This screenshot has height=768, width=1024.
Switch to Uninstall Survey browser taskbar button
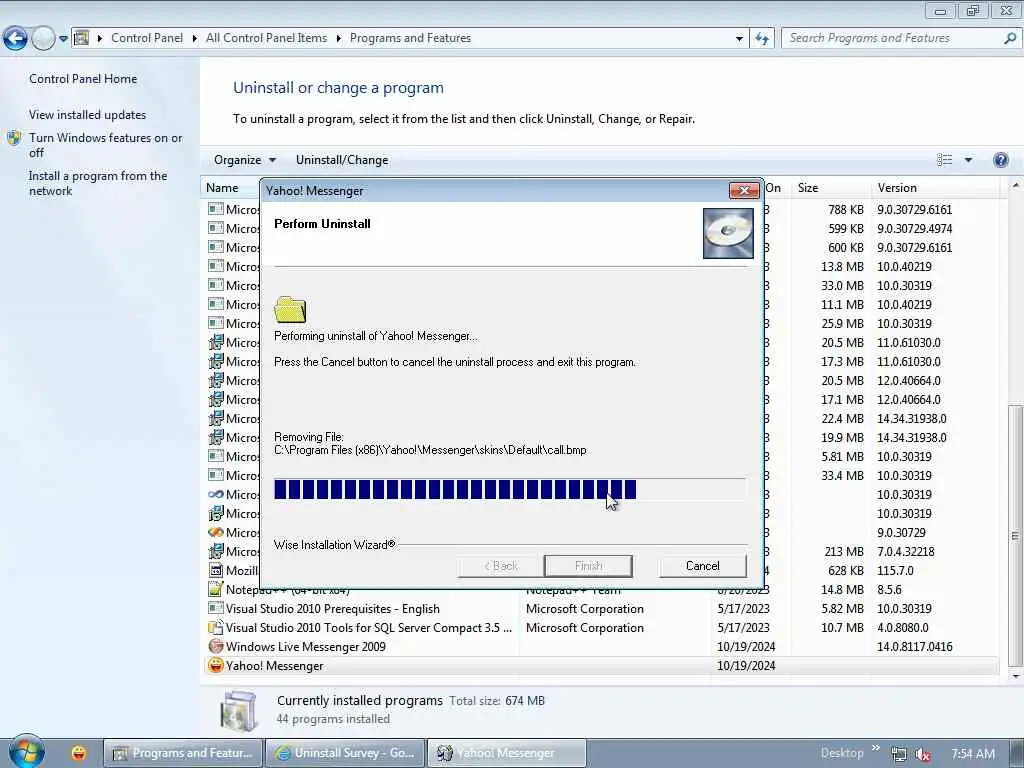[x=346, y=753]
